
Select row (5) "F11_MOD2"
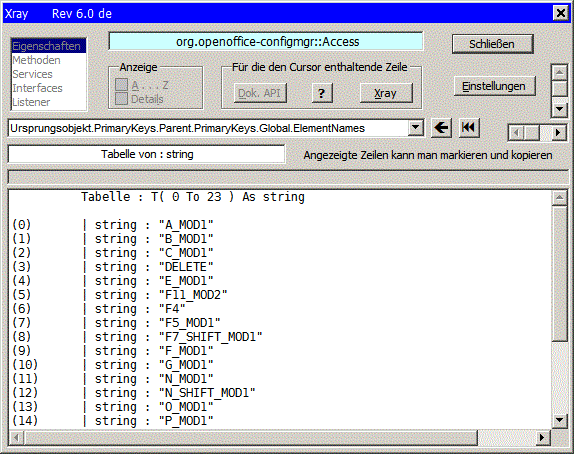point(280,295)
